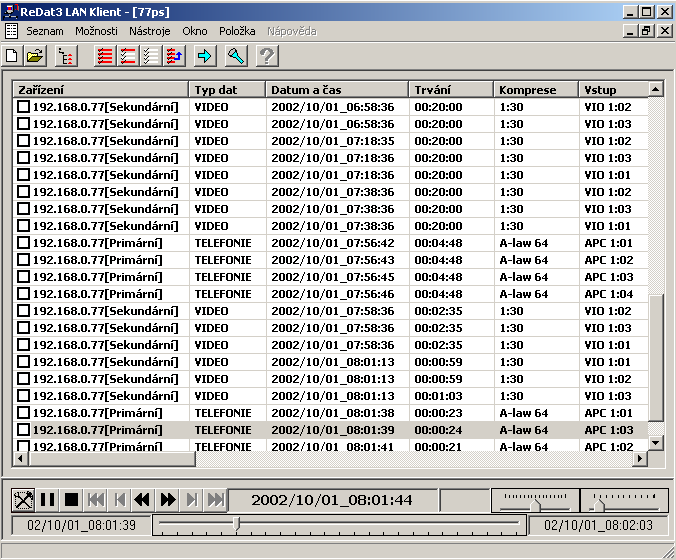Check the VIDEO row 07:18:35 checkbox
This screenshot has width=676, height=560.
23,141
